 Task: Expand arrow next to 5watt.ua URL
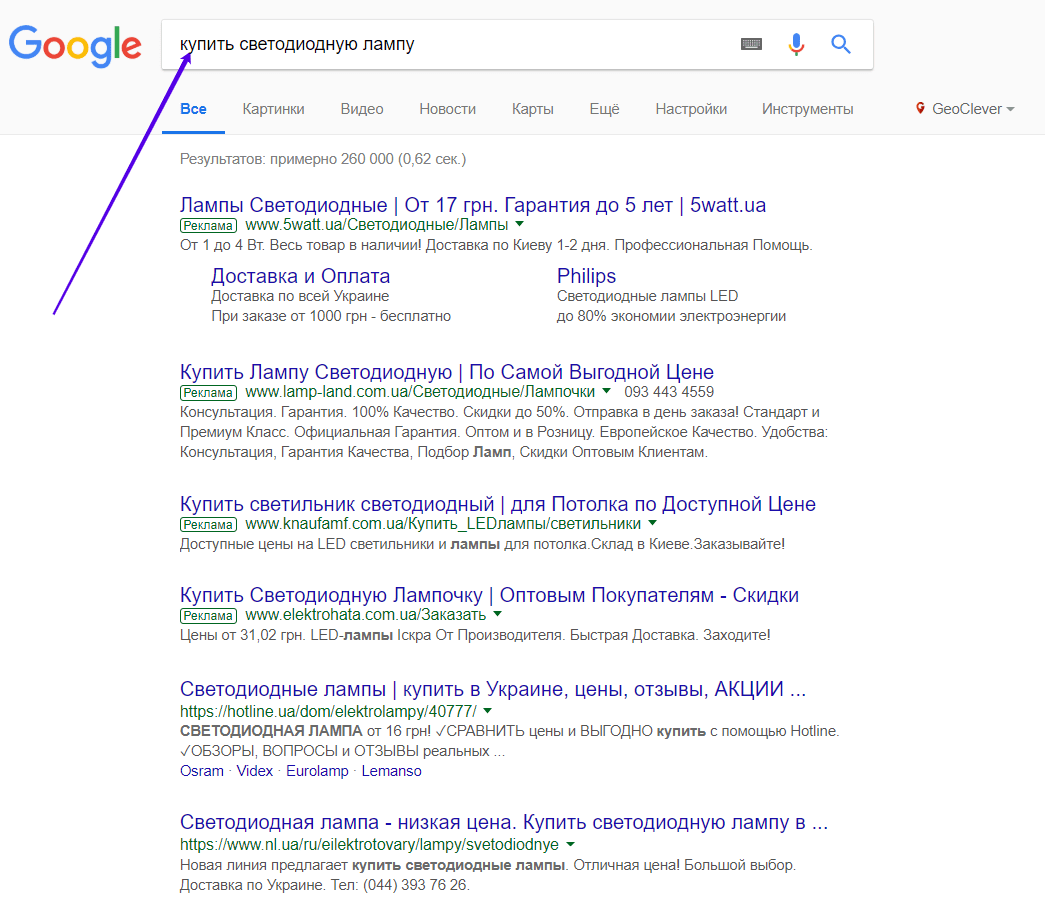(519, 225)
